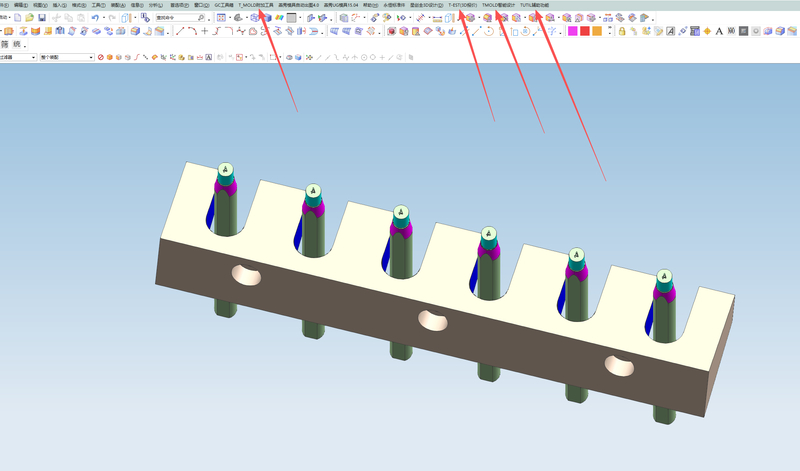Click the first orange block feature icon
Image resolution: width=800 pixels, height=471 pixels.
click(9, 31)
